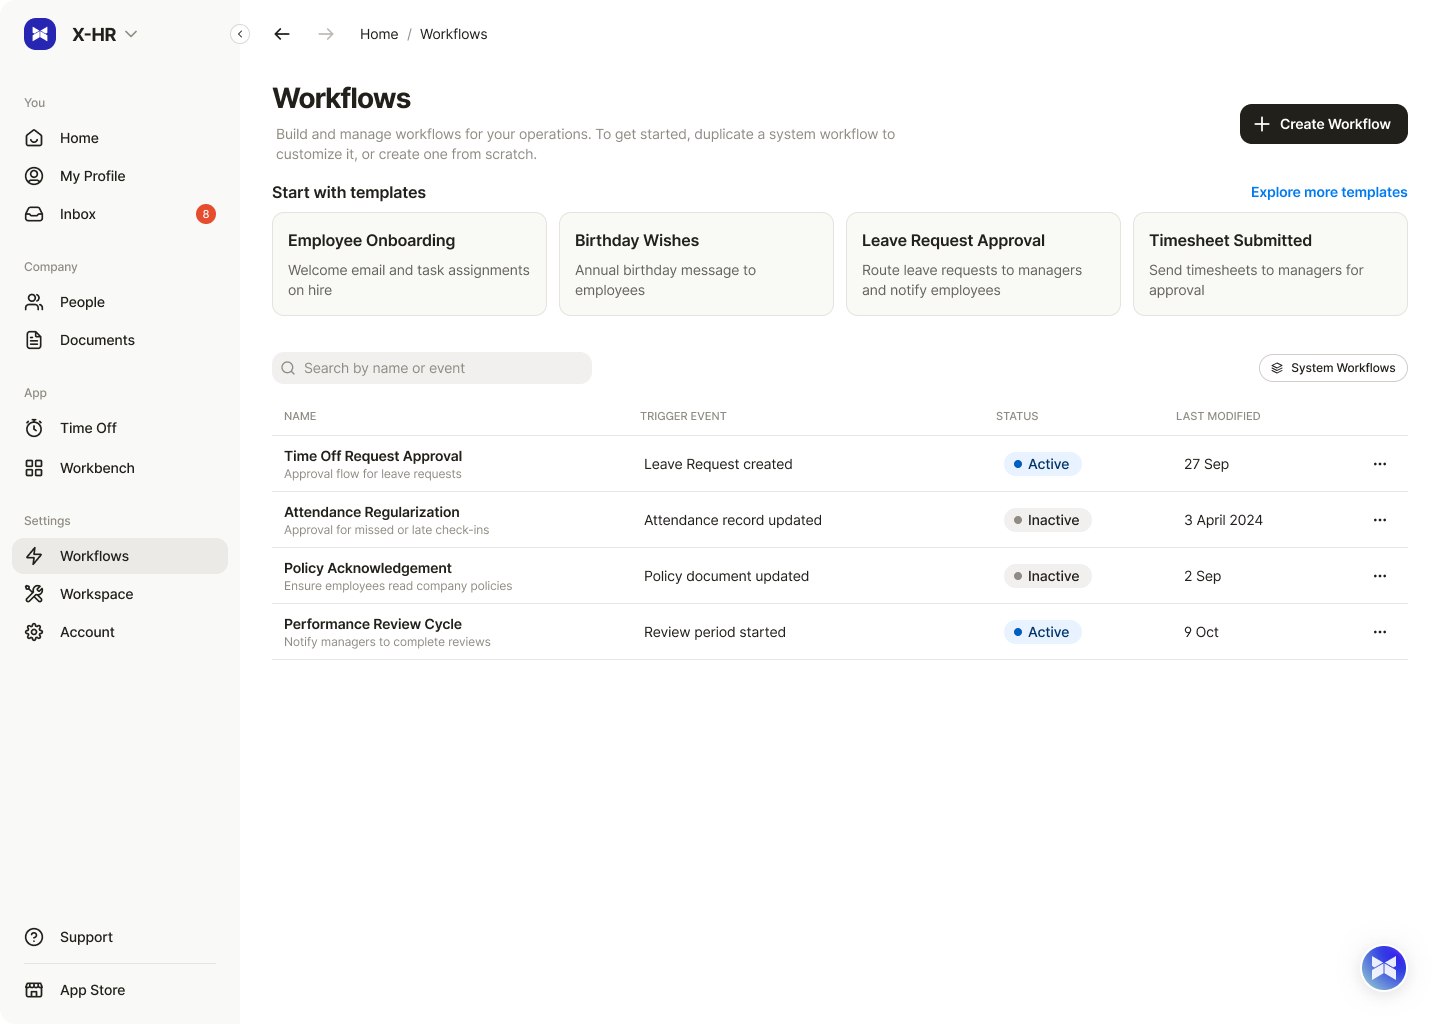This screenshot has height=1024, width=1440.
Task: Open the System Workflows filter button
Action: [1333, 368]
